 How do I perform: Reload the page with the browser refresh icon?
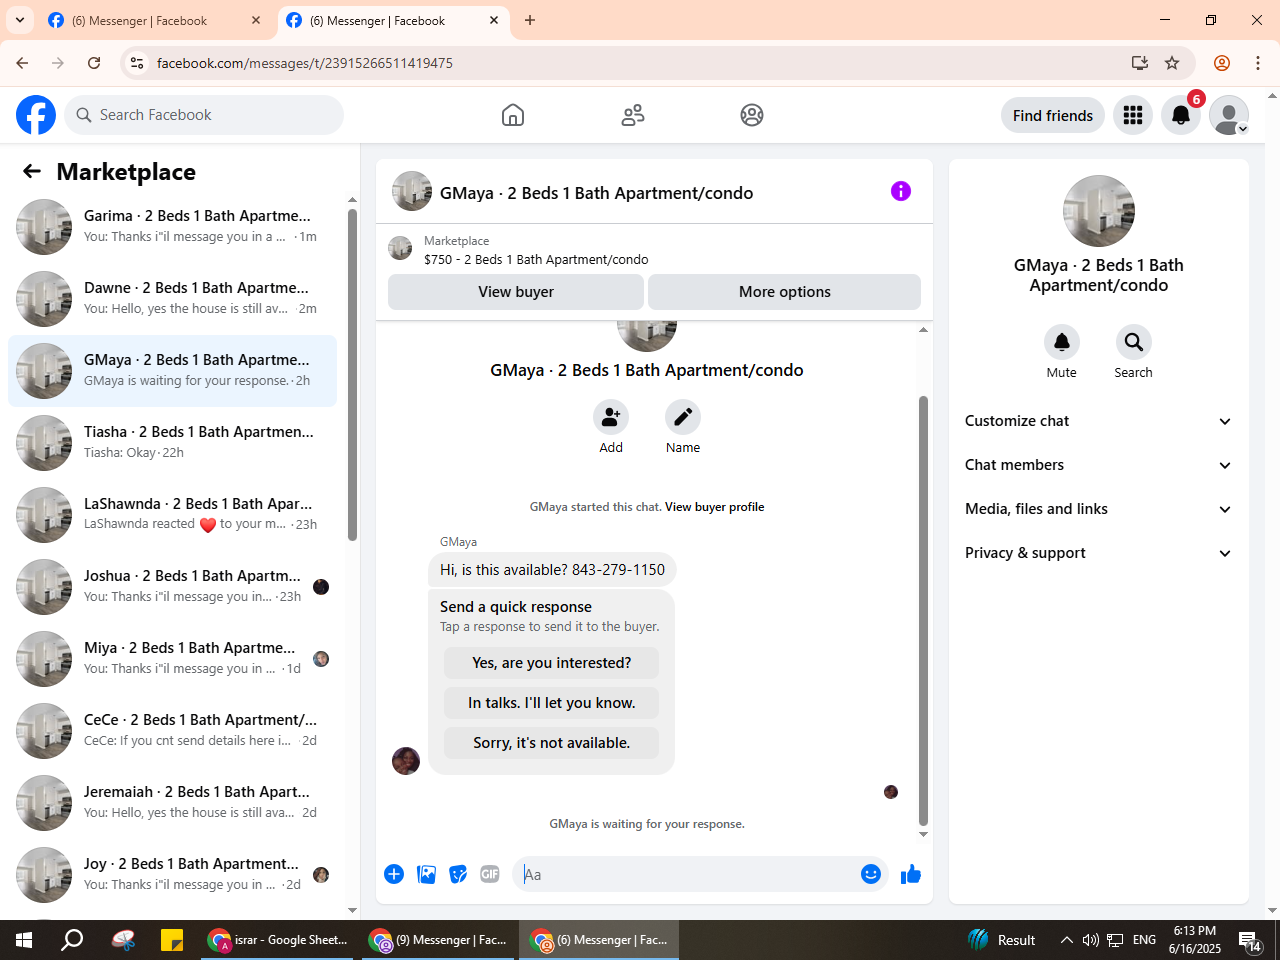[x=94, y=63]
